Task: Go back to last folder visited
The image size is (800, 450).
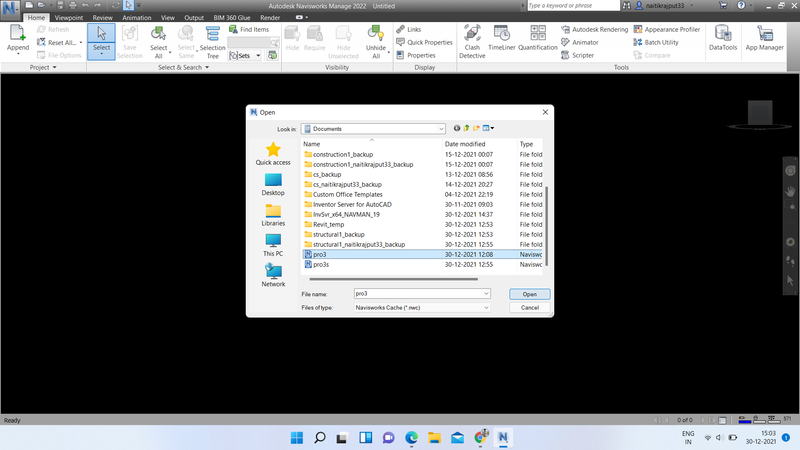Action: pyautogui.click(x=457, y=128)
